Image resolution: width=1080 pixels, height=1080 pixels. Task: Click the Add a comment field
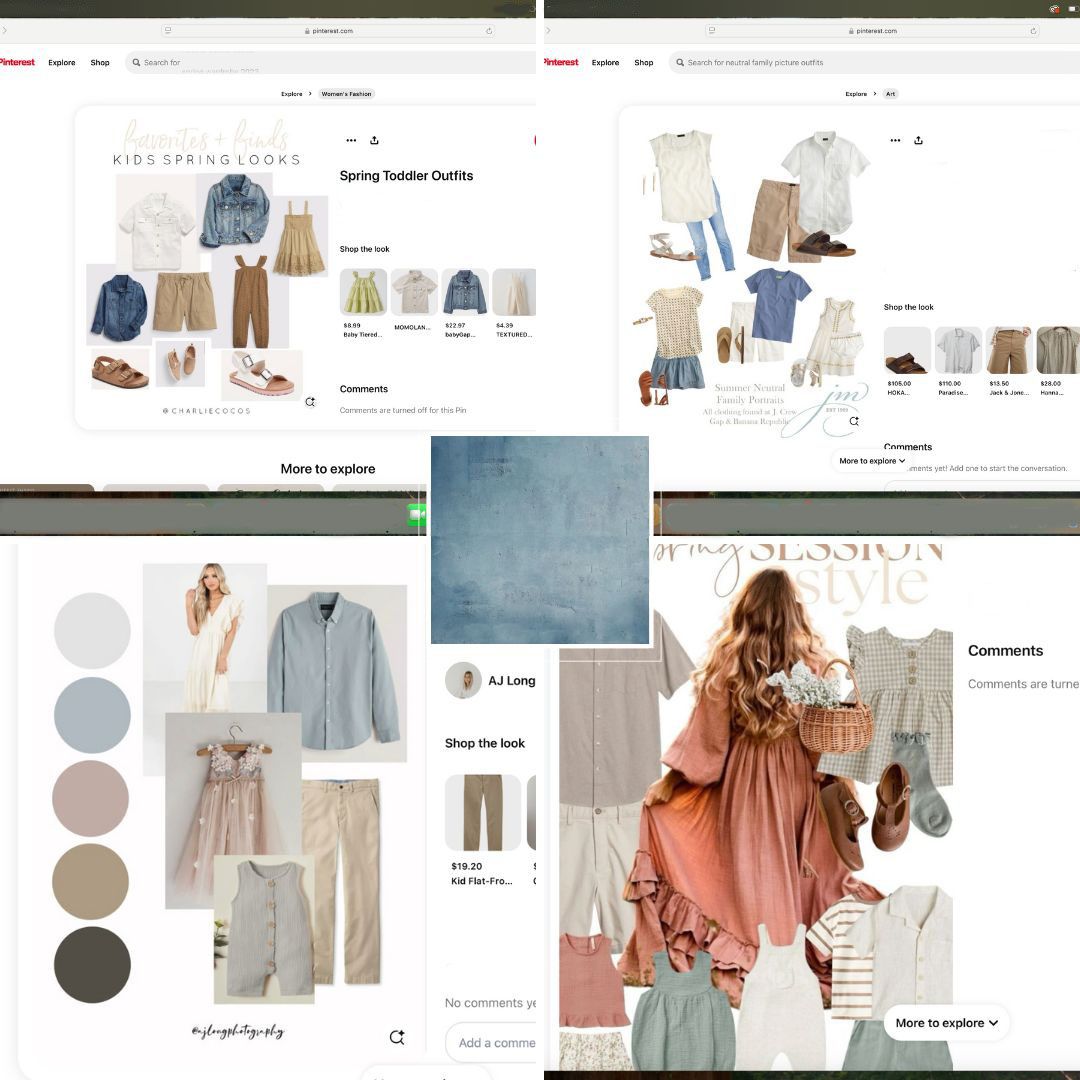coord(490,1043)
